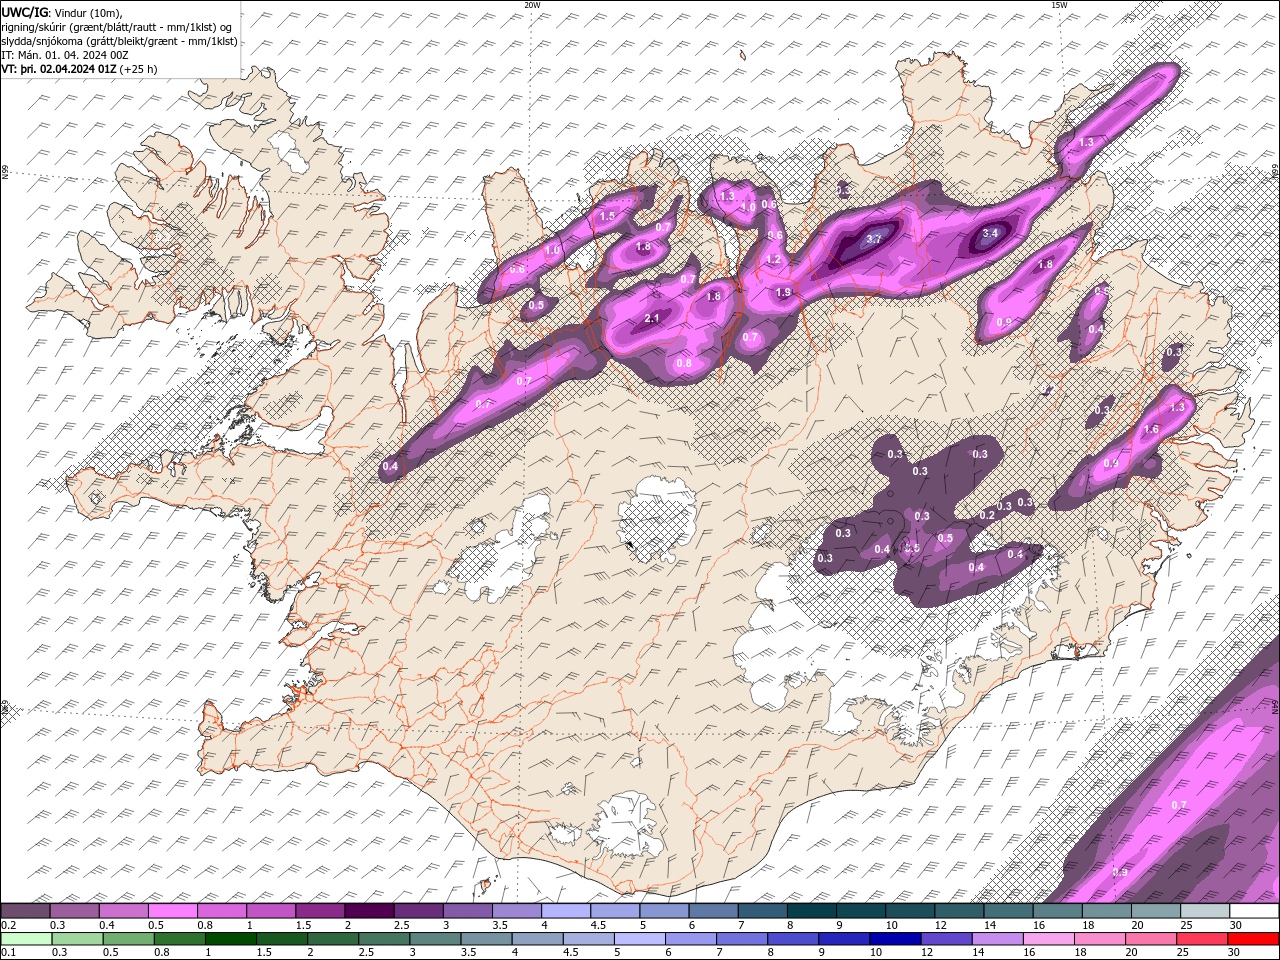Click the VT valid time line in header
This screenshot has height=960, width=1280.
79,69
